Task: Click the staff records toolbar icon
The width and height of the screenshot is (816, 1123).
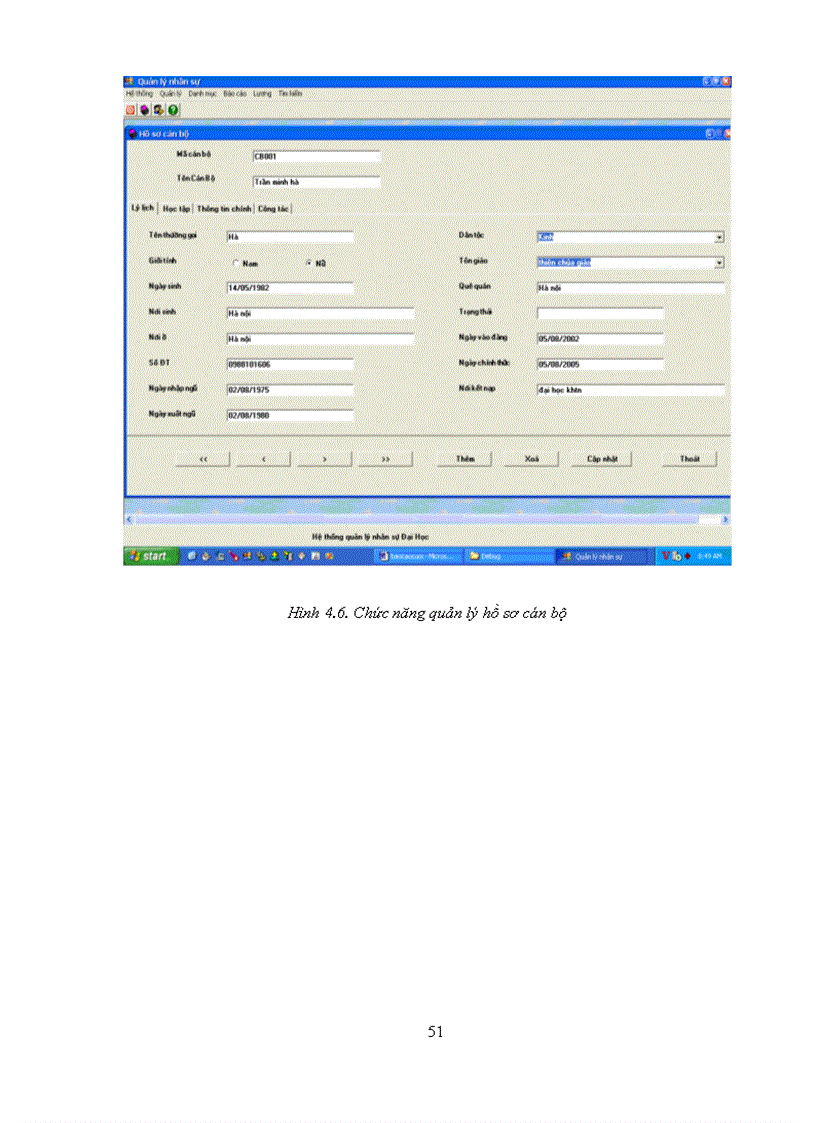Action: tap(157, 106)
